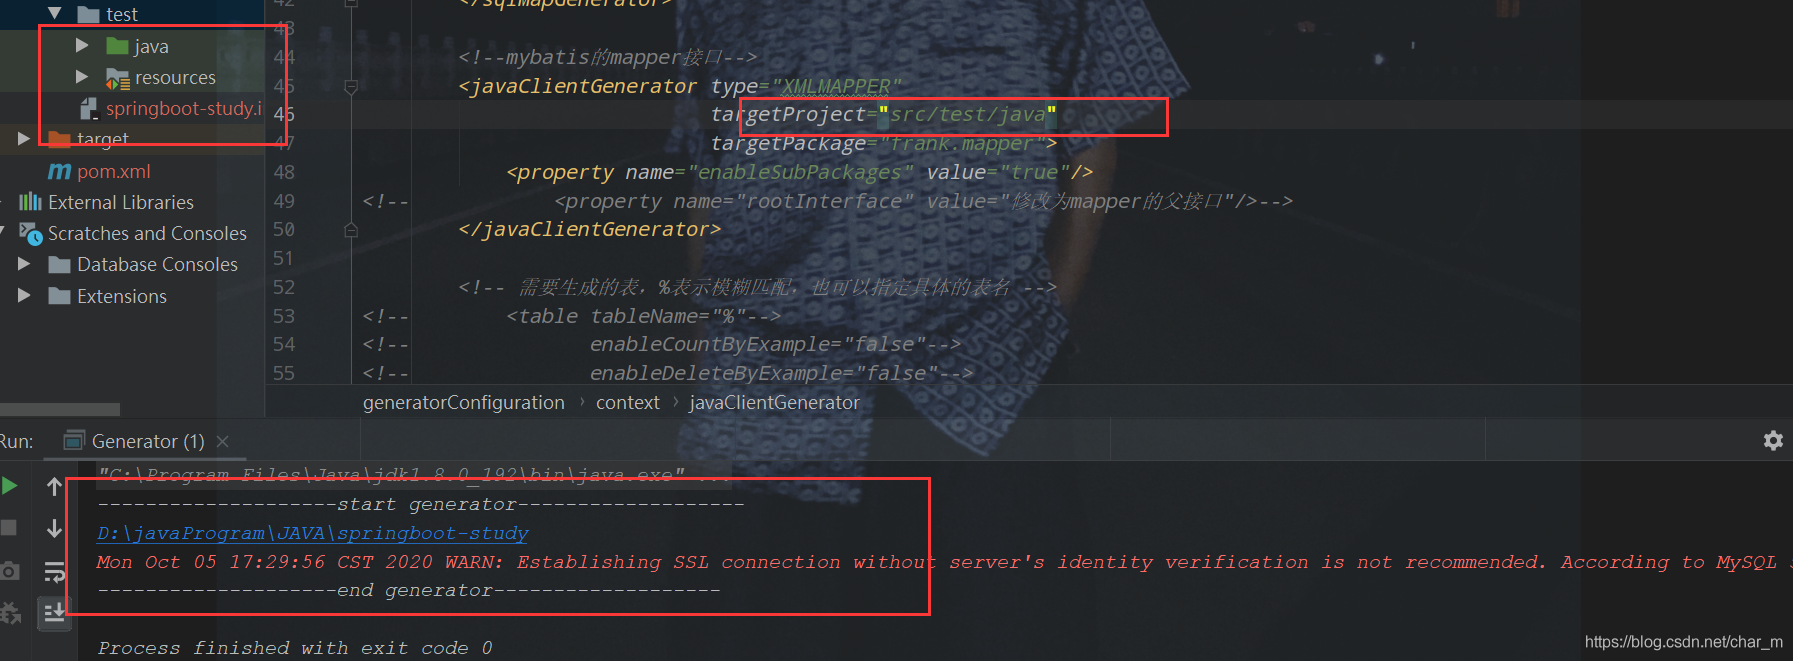Click the Scratches and Consoles clock icon

[x=31, y=234]
